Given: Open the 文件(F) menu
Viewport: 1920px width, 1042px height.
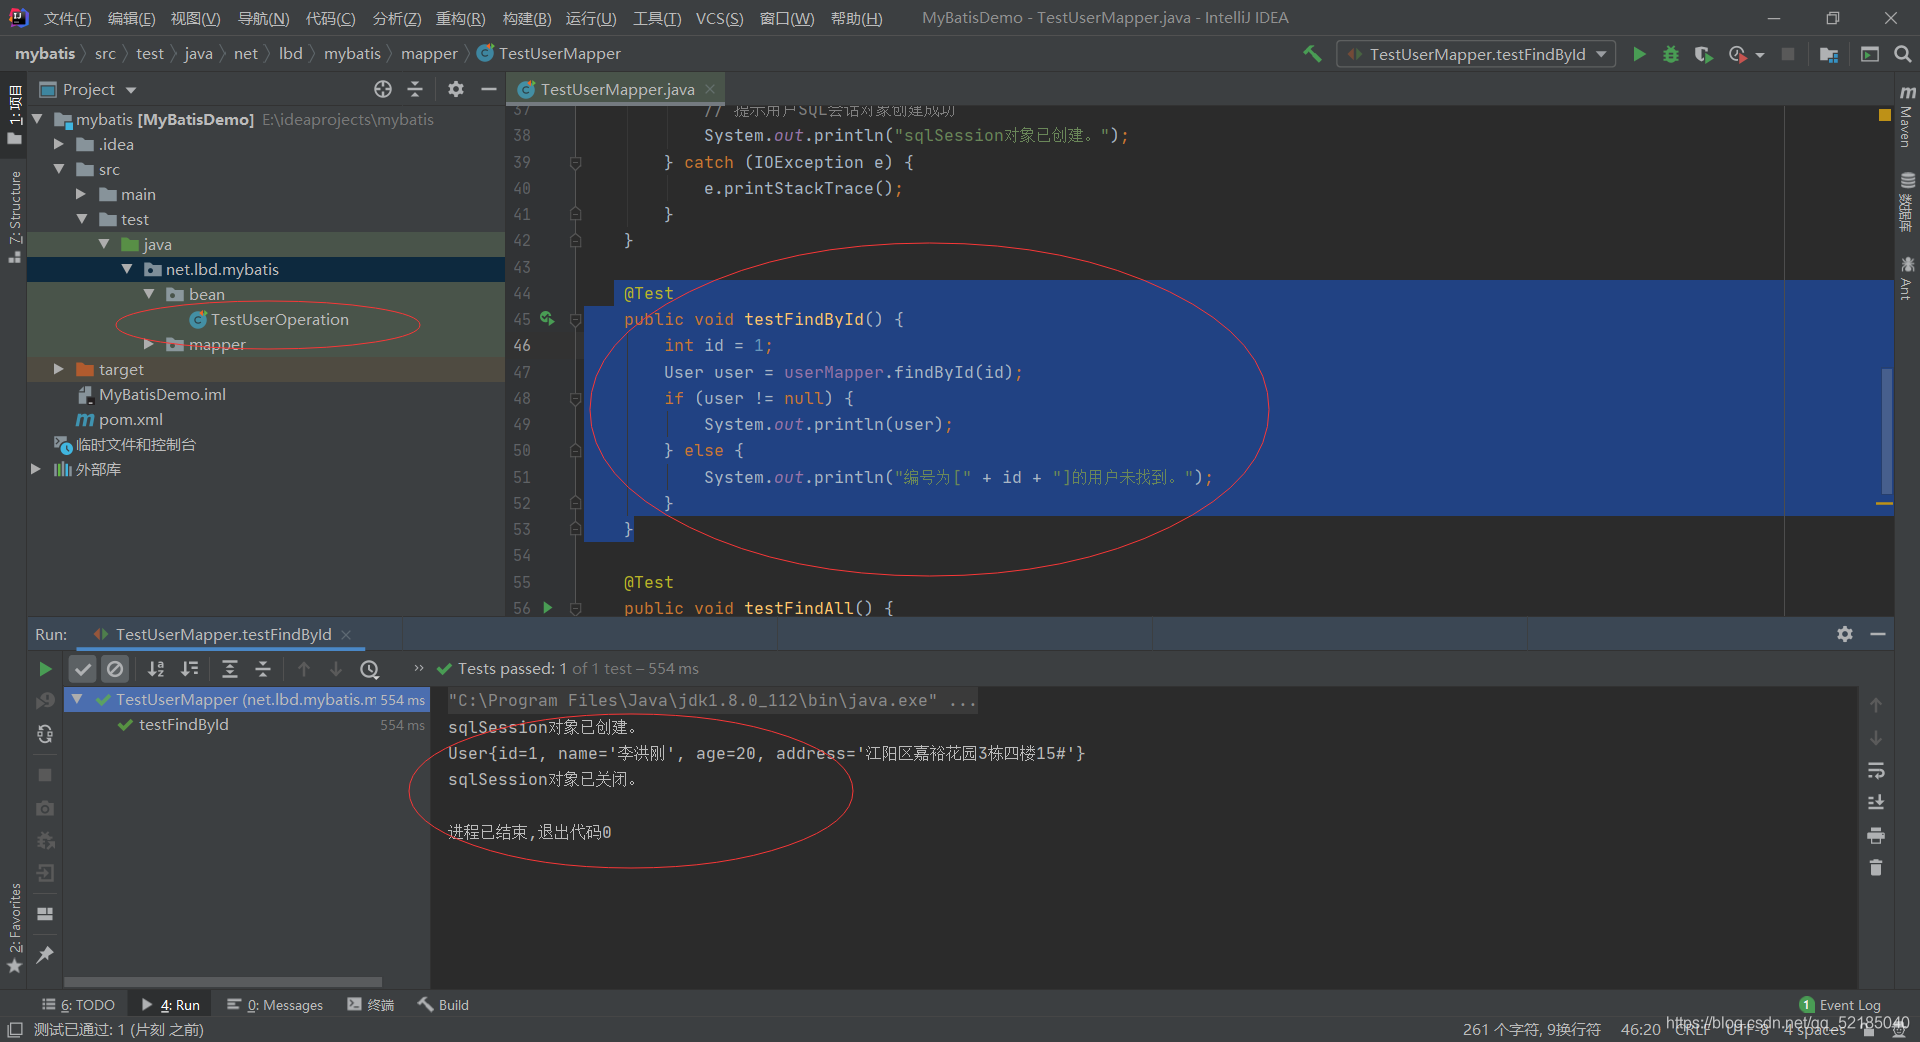Looking at the screenshot, I should pos(68,18).
